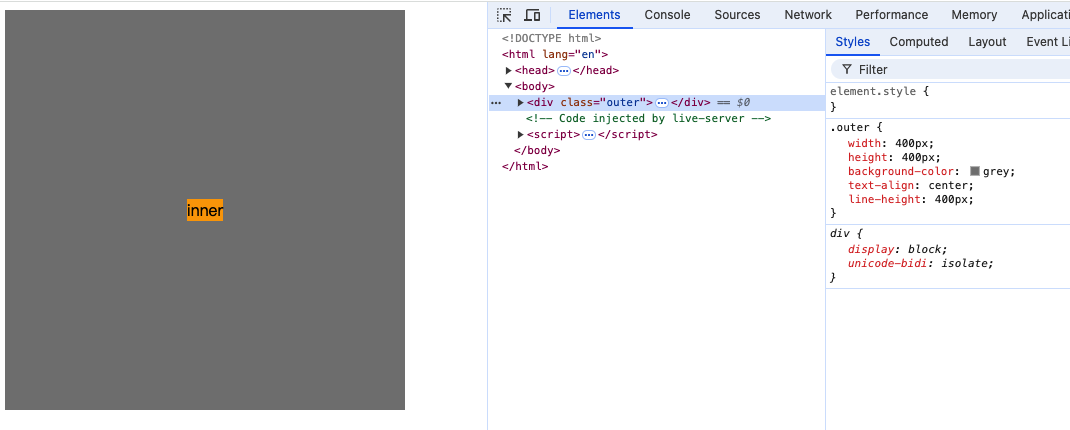Select the Computed sub-tab

tap(919, 42)
